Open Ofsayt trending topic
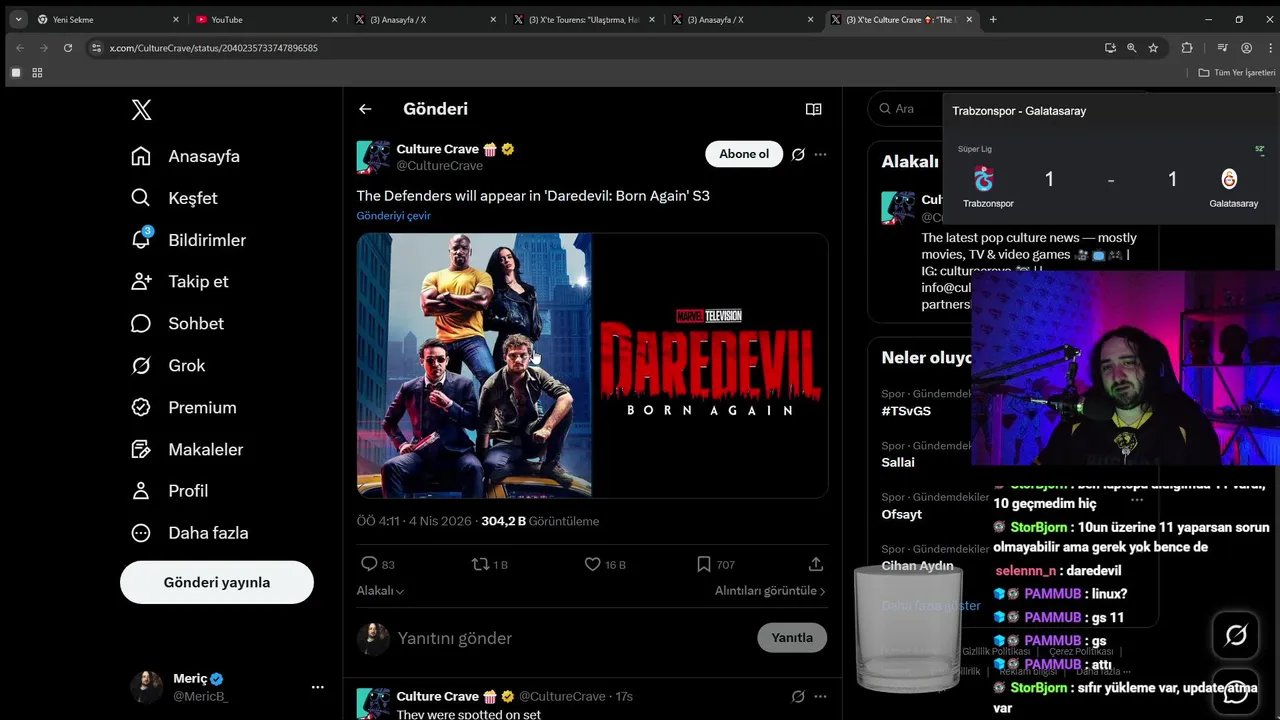This screenshot has height=720, width=1280. tap(901, 514)
